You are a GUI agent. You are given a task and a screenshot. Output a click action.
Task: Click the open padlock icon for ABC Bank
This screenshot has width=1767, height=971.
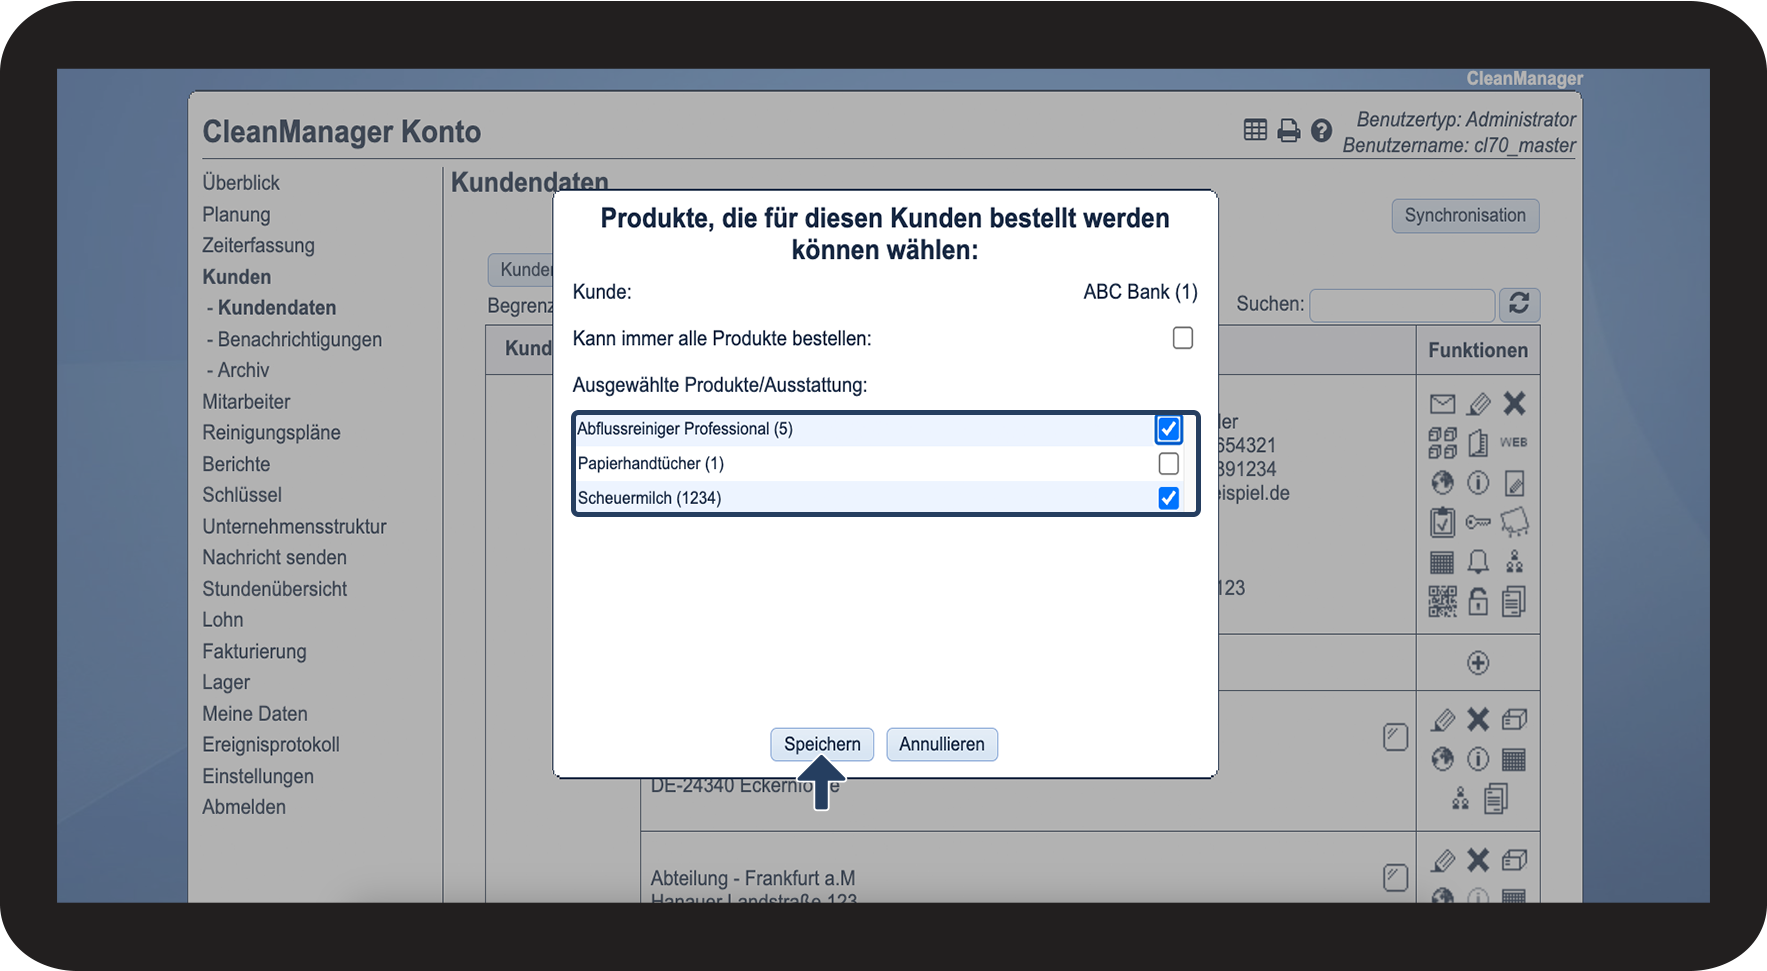pyautogui.click(x=1478, y=601)
